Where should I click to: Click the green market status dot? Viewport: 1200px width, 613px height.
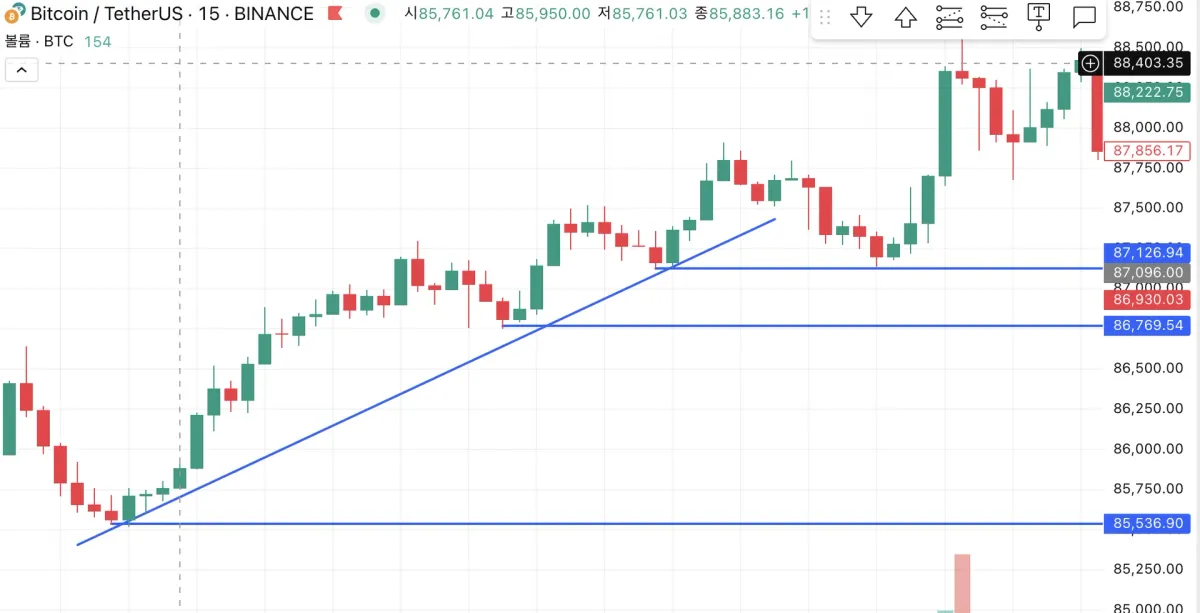click(374, 14)
